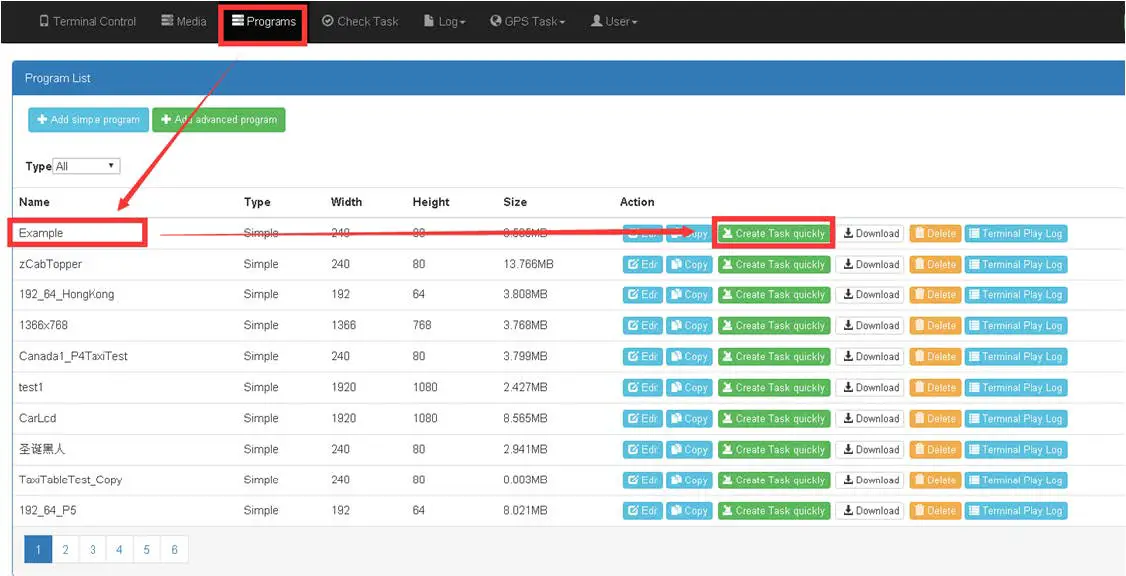This screenshot has width=1126, height=576.
Task: Create Task quickly for Example program
Action: (x=773, y=234)
